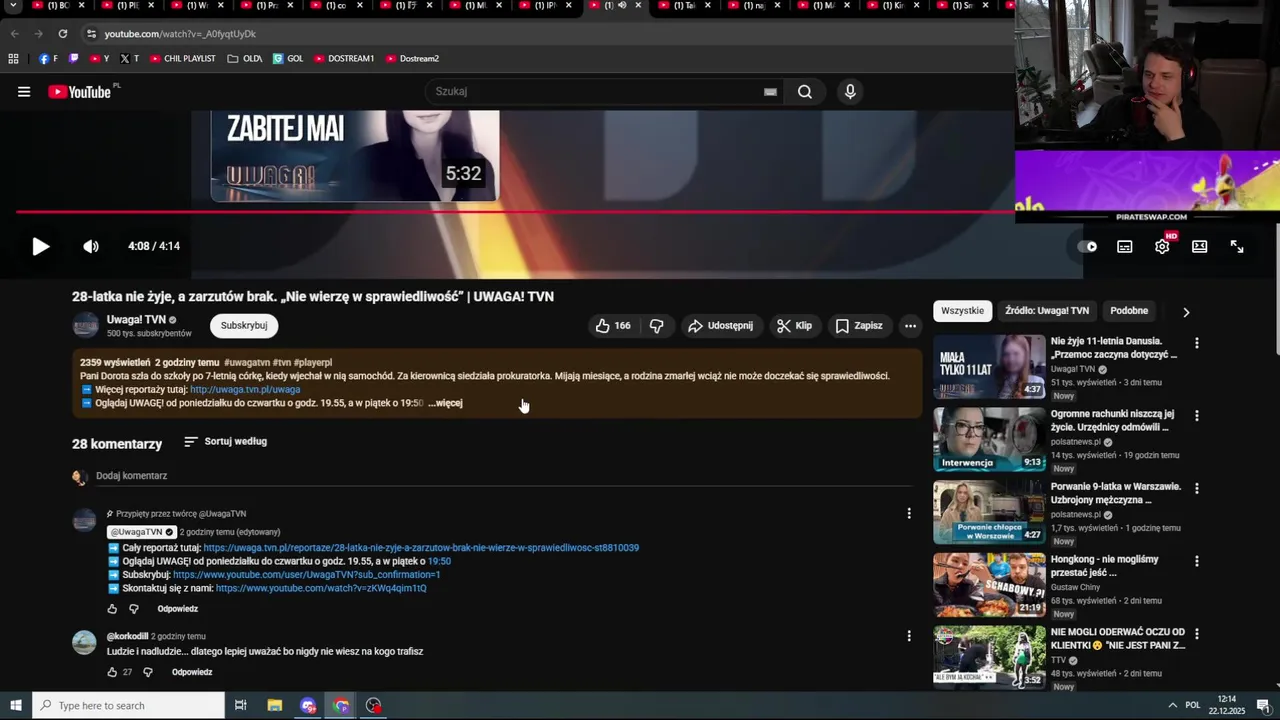Reply to pinned comment with Odpowiedz
The height and width of the screenshot is (720, 1280).
(x=178, y=609)
